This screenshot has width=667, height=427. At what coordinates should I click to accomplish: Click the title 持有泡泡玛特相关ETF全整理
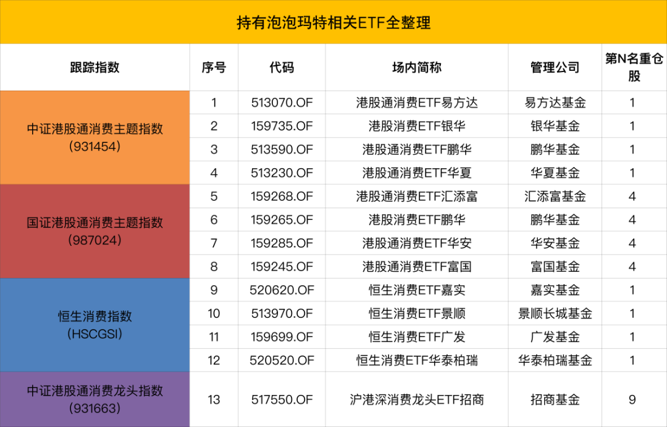tap(333, 20)
